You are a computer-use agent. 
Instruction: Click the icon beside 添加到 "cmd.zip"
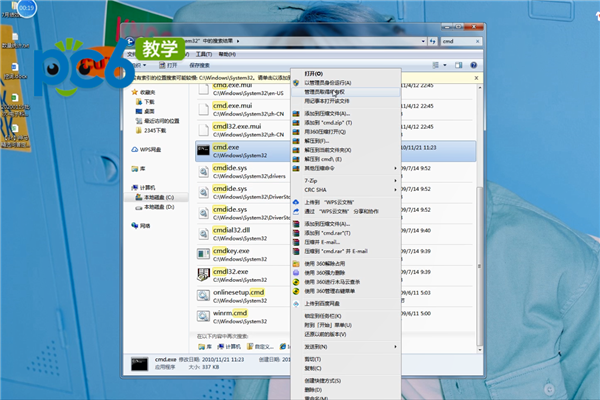click(296, 123)
